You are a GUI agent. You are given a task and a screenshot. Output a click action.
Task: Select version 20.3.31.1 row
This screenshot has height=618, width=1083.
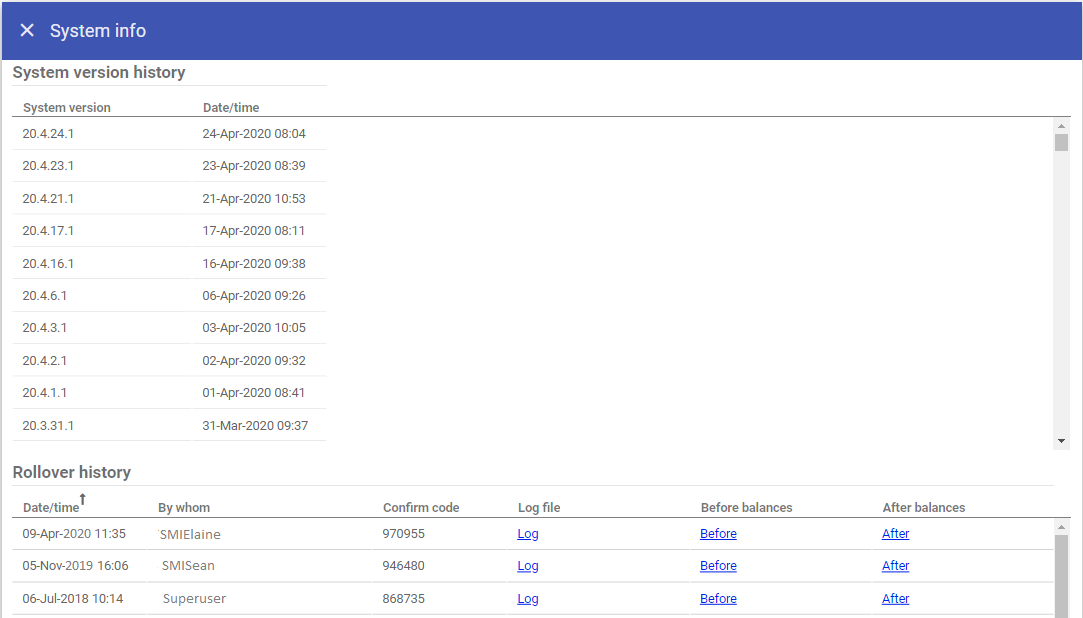tap(49, 426)
